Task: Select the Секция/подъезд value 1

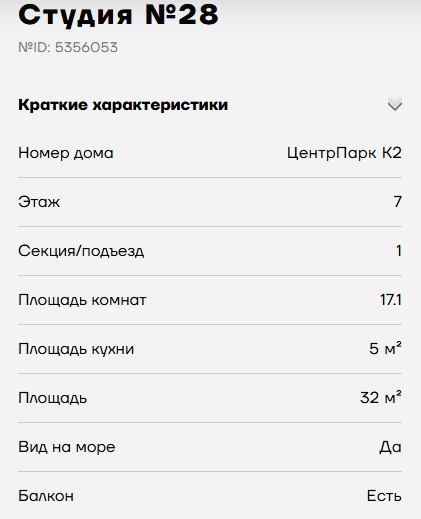Action: pyautogui.click(x=399, y=251)
